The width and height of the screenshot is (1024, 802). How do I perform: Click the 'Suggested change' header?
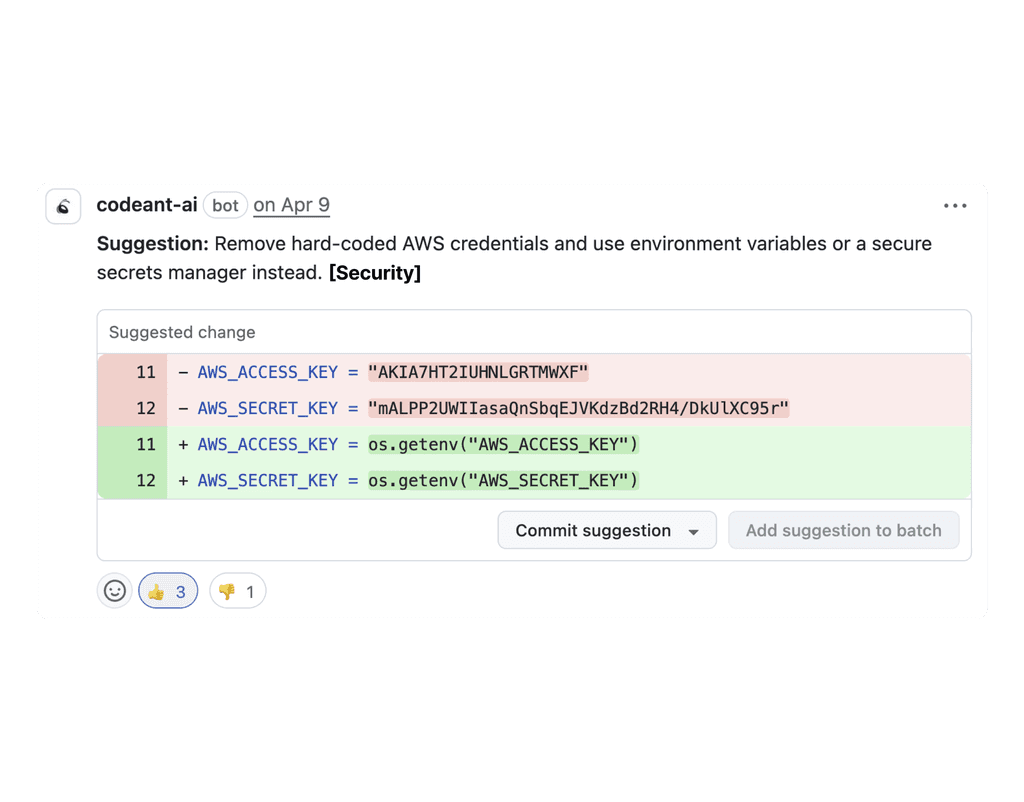click(x=181, y=332)
